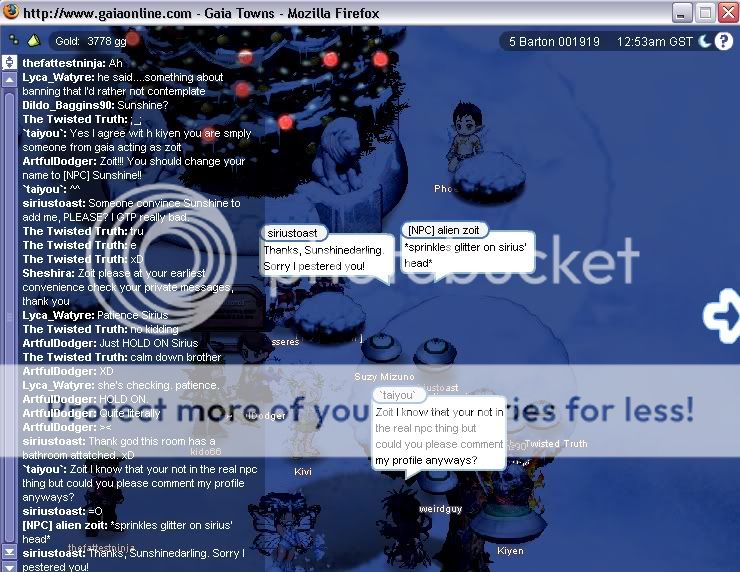Viewport: 740px width, 572px height.
Task: Click The Twisted Truth "xD" chat line
Action: [83, 259]
